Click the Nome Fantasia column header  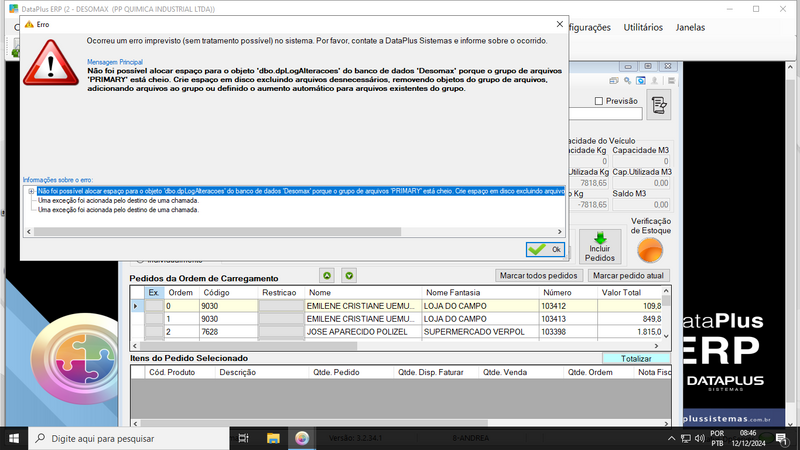(x=481, y=293)
